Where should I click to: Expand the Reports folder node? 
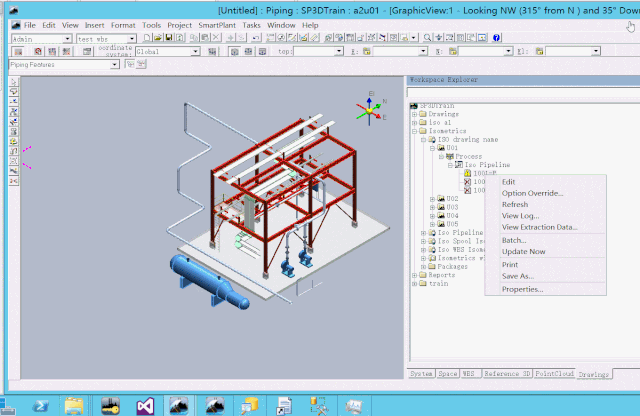pyautogui.click(x=414, y=275)
